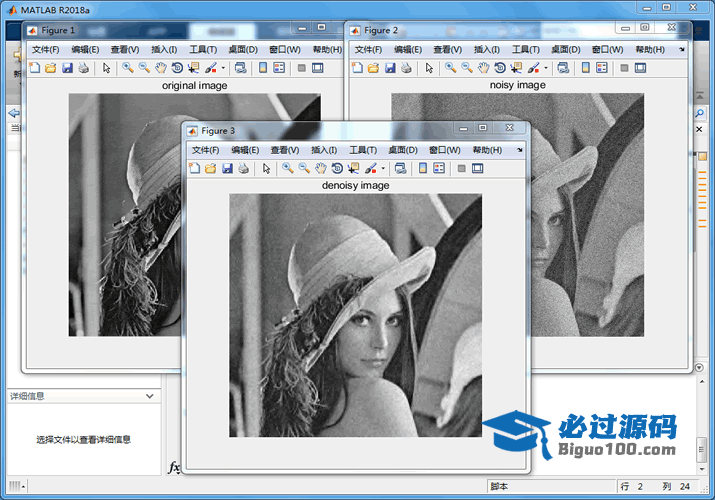Show Plot Tools icon in Figure 1

(x=317, y=68)
